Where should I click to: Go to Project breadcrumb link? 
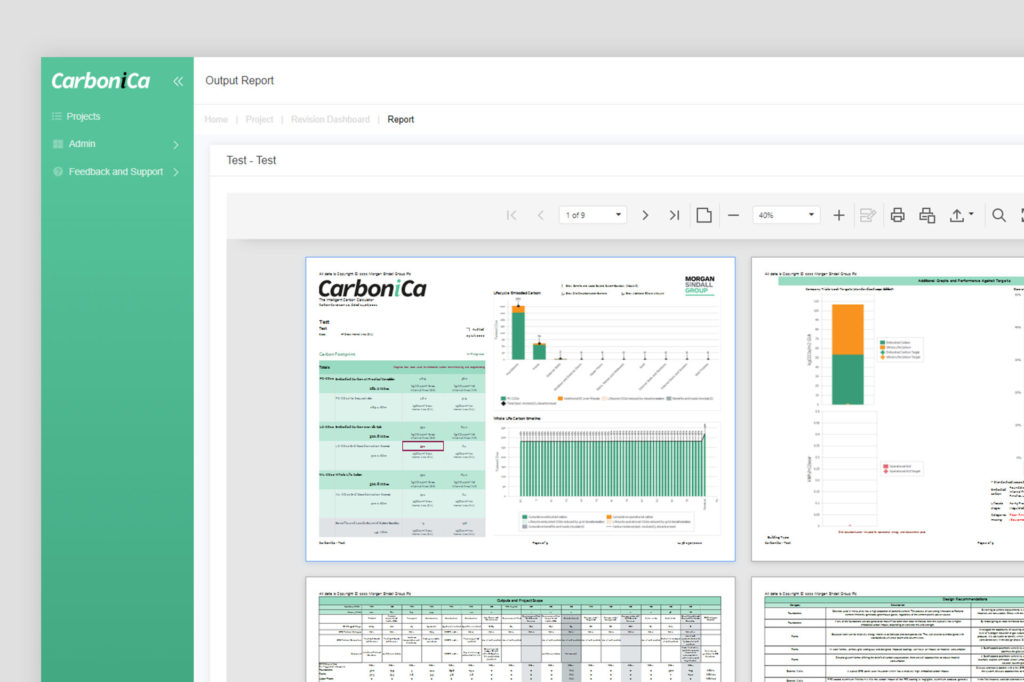tap(259, 120)
